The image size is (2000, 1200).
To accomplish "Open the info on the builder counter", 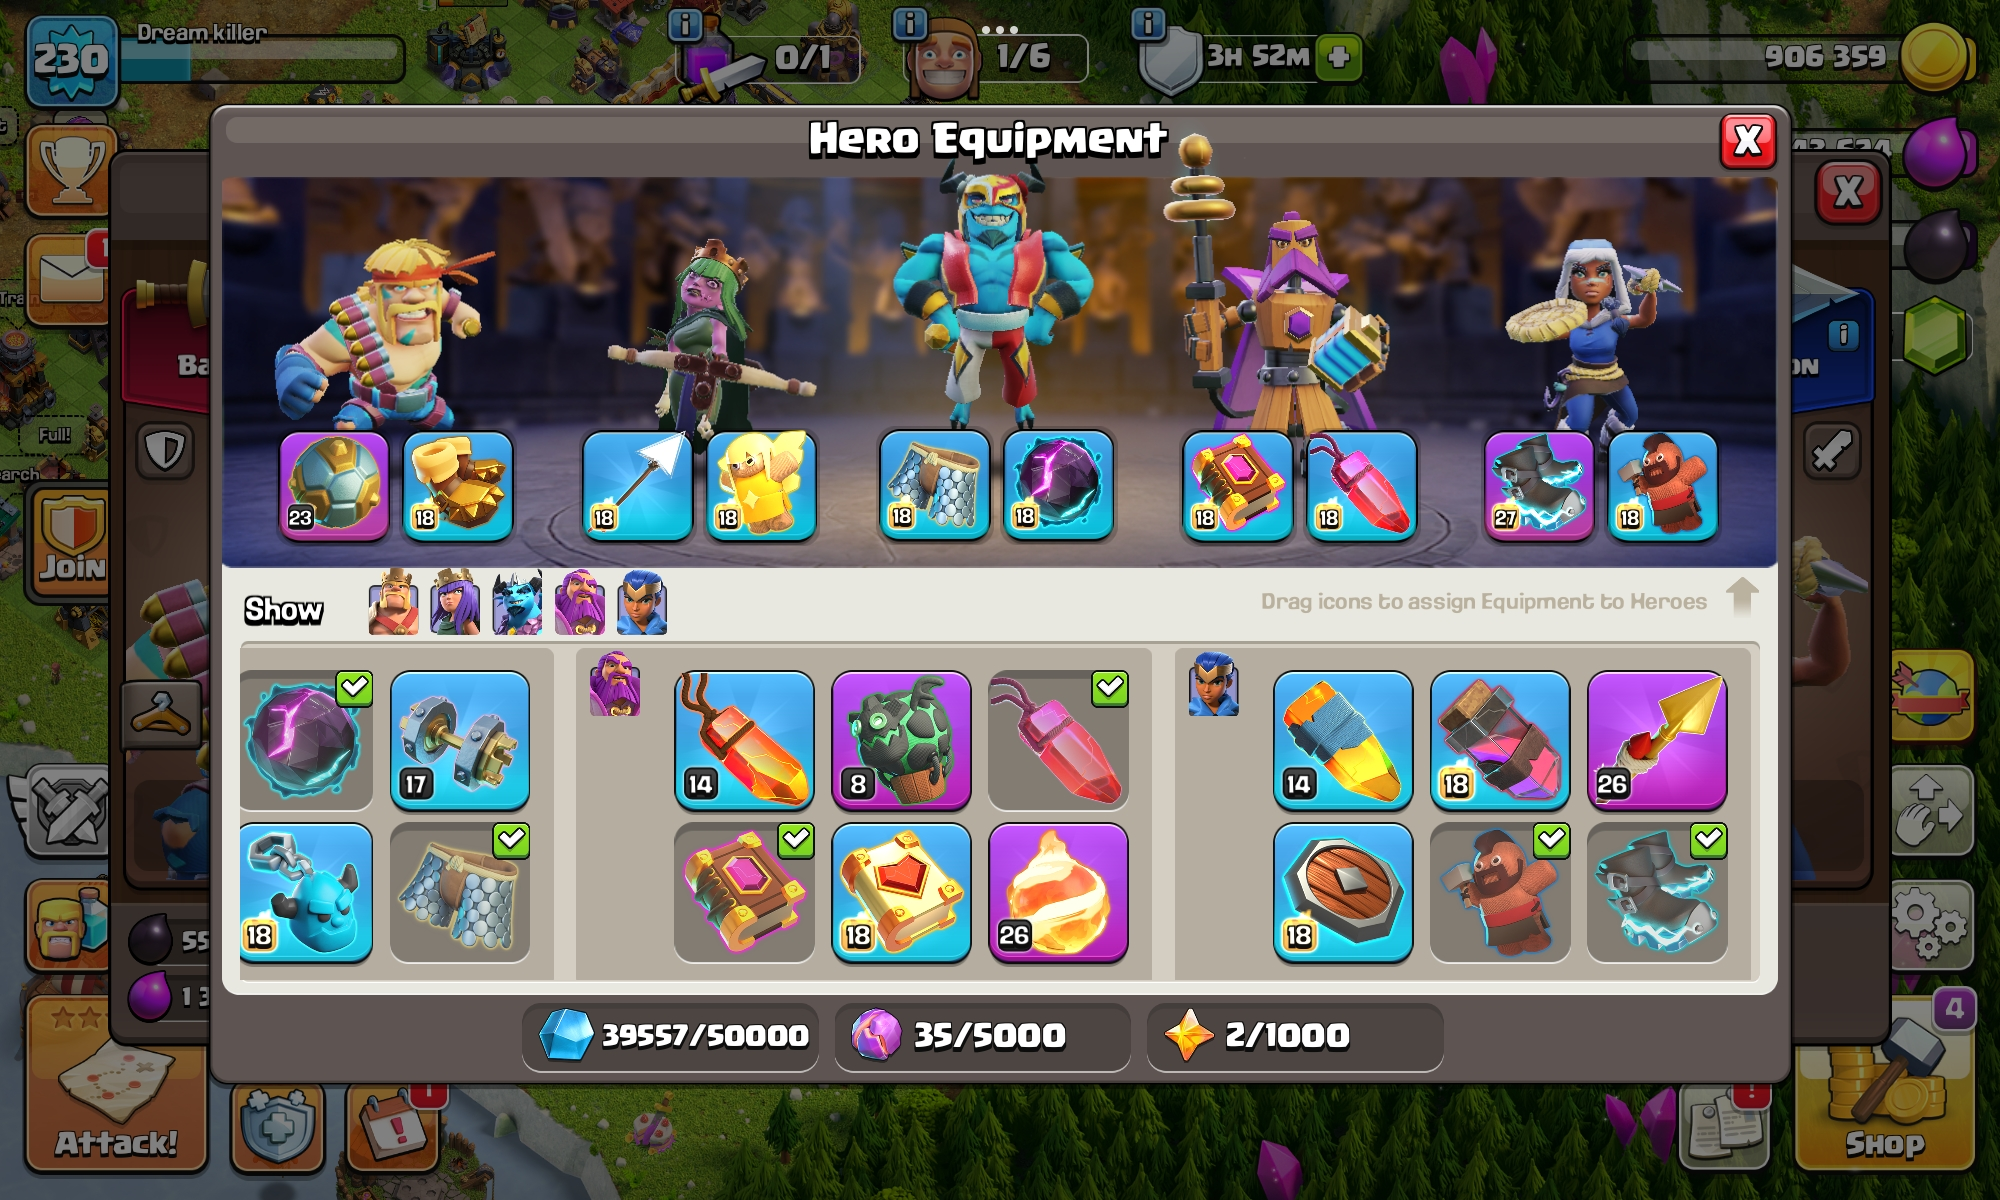I will 909,23.
